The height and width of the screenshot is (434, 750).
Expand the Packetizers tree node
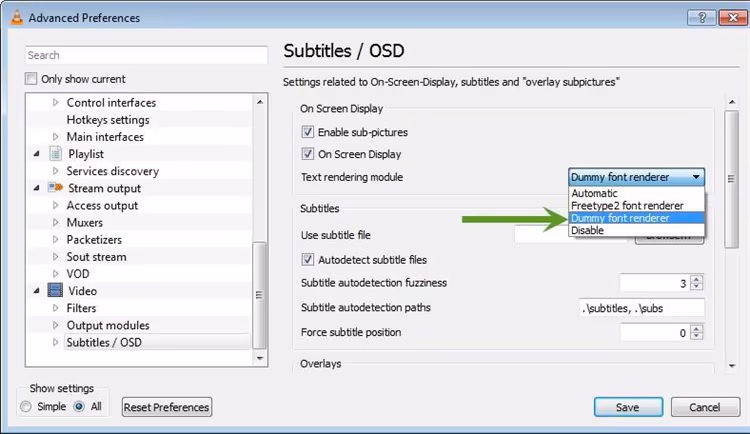click(55, 239)
